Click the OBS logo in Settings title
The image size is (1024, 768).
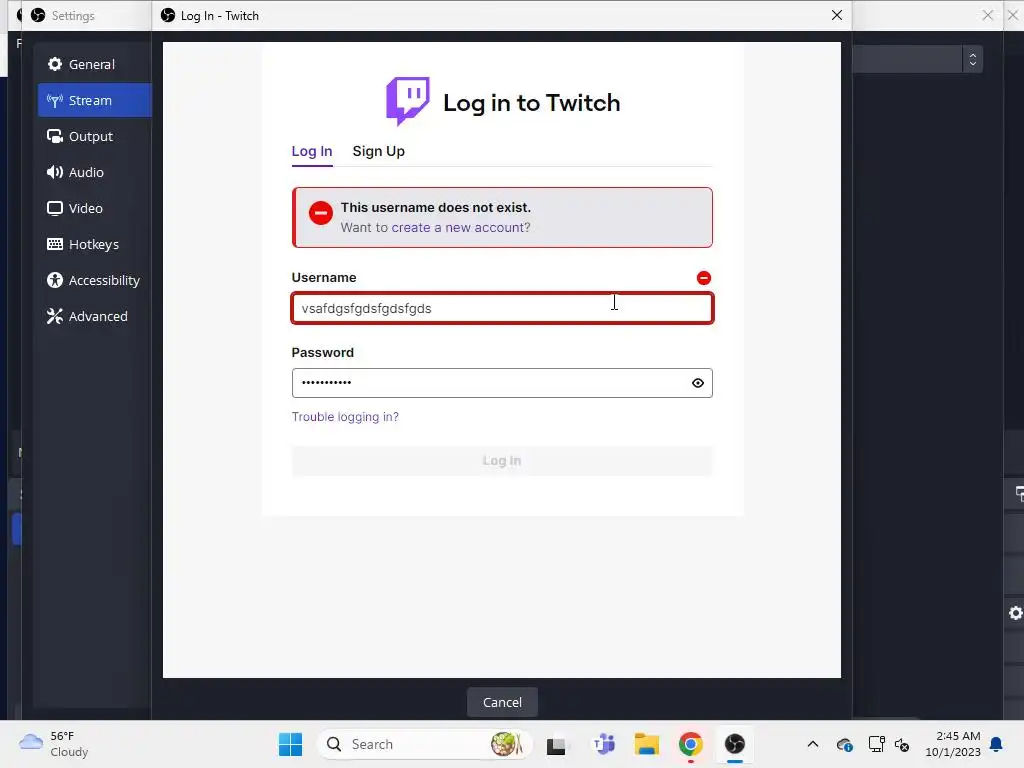tap(38, 15)
